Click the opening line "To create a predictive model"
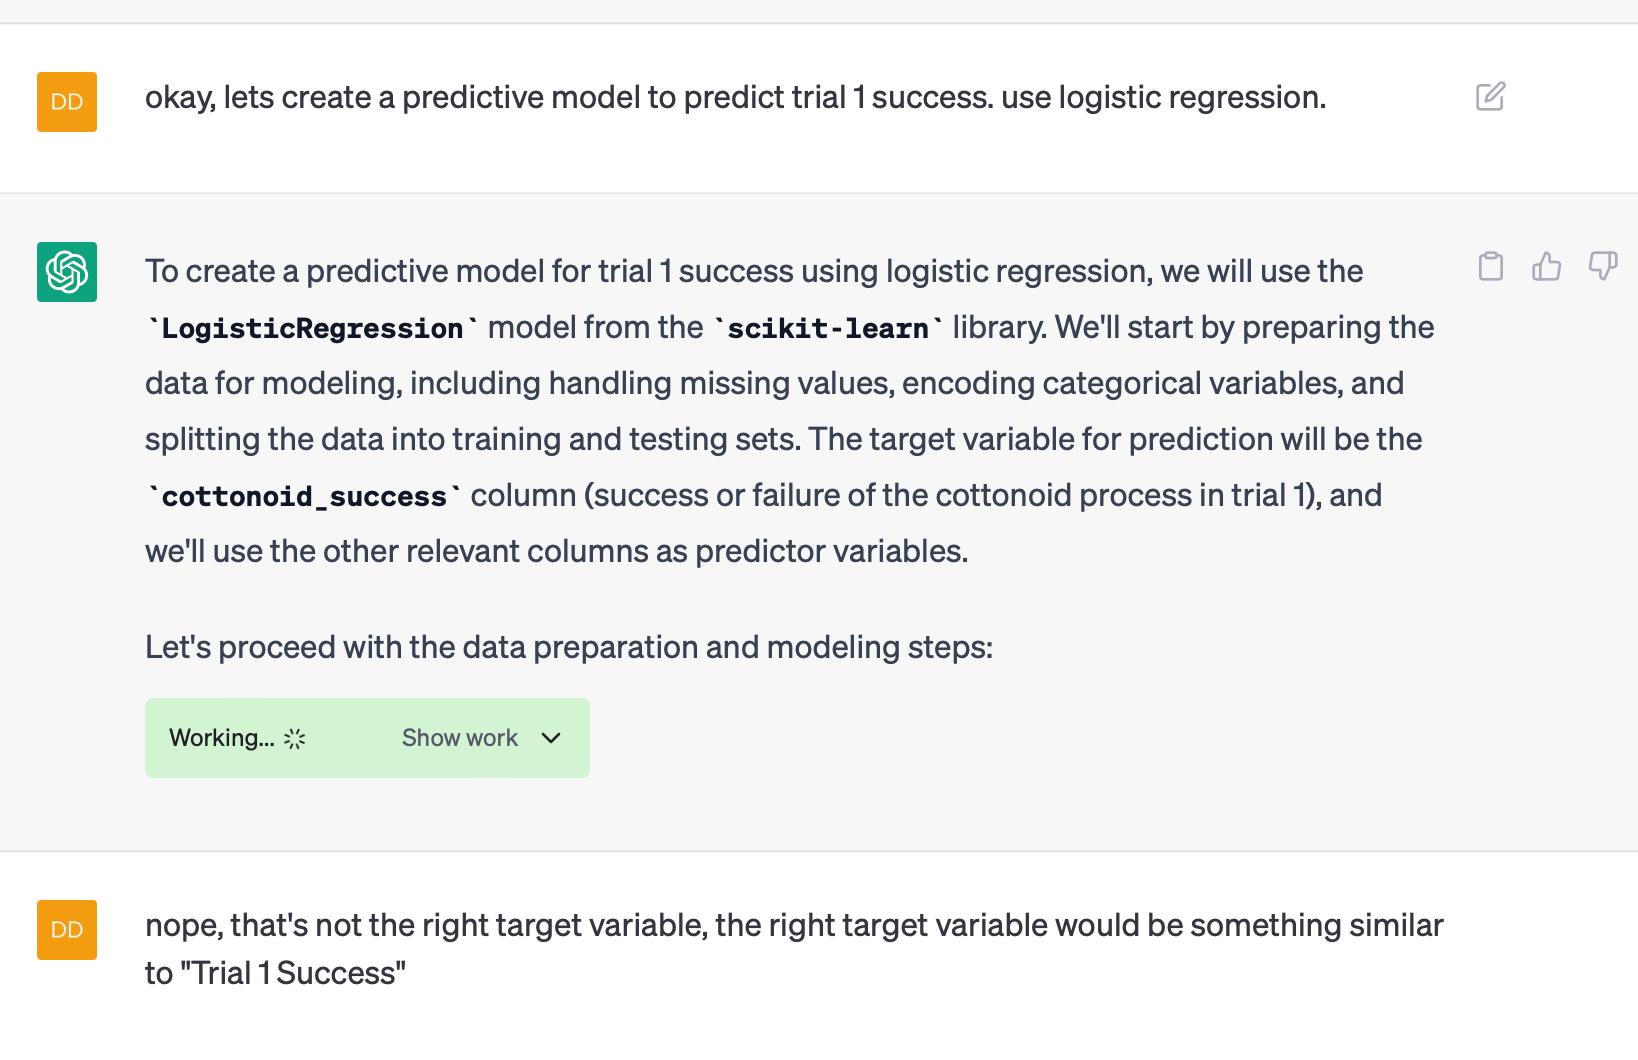The height and width of the screenshot is (1060, 1638). coord(754,271)
